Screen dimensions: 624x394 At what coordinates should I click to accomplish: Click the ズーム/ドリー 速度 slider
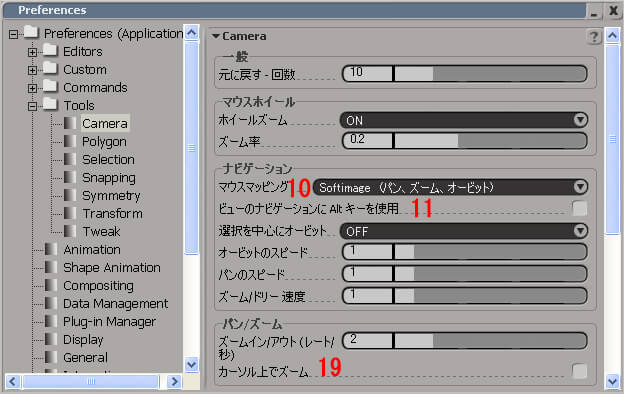[490, 296]
